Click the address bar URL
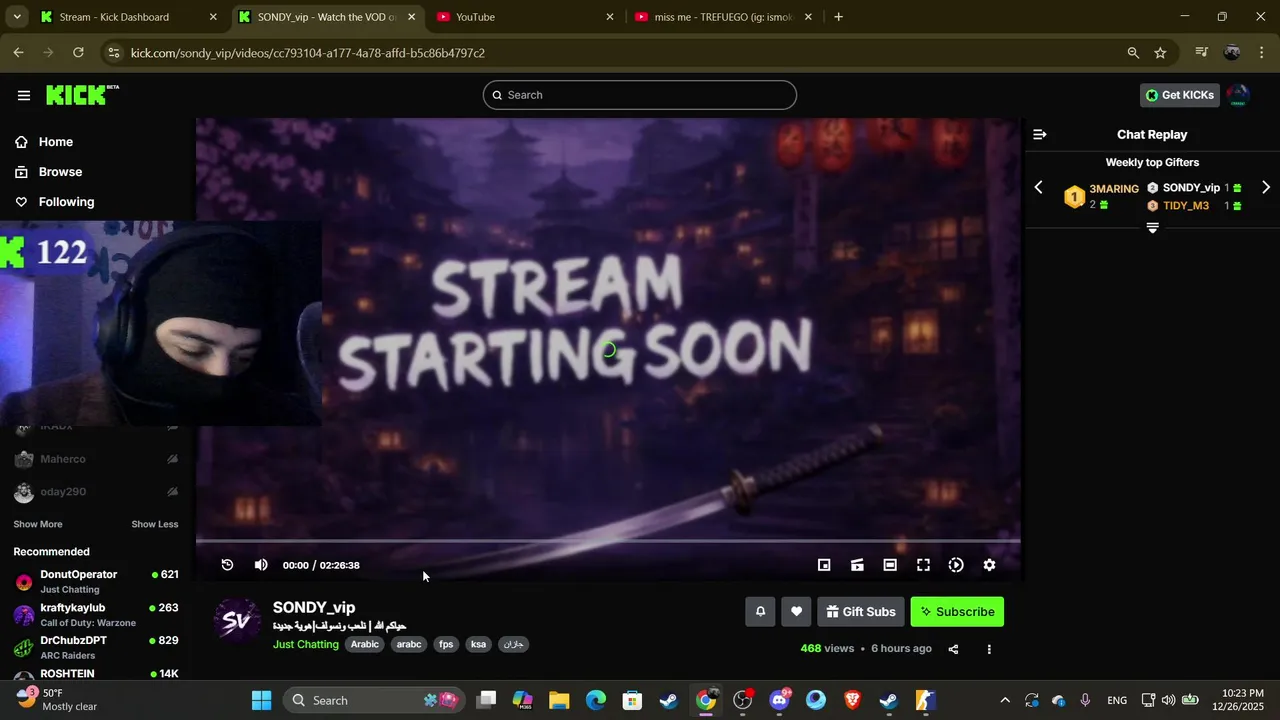 pyautogui.click(x=308, y=53)
